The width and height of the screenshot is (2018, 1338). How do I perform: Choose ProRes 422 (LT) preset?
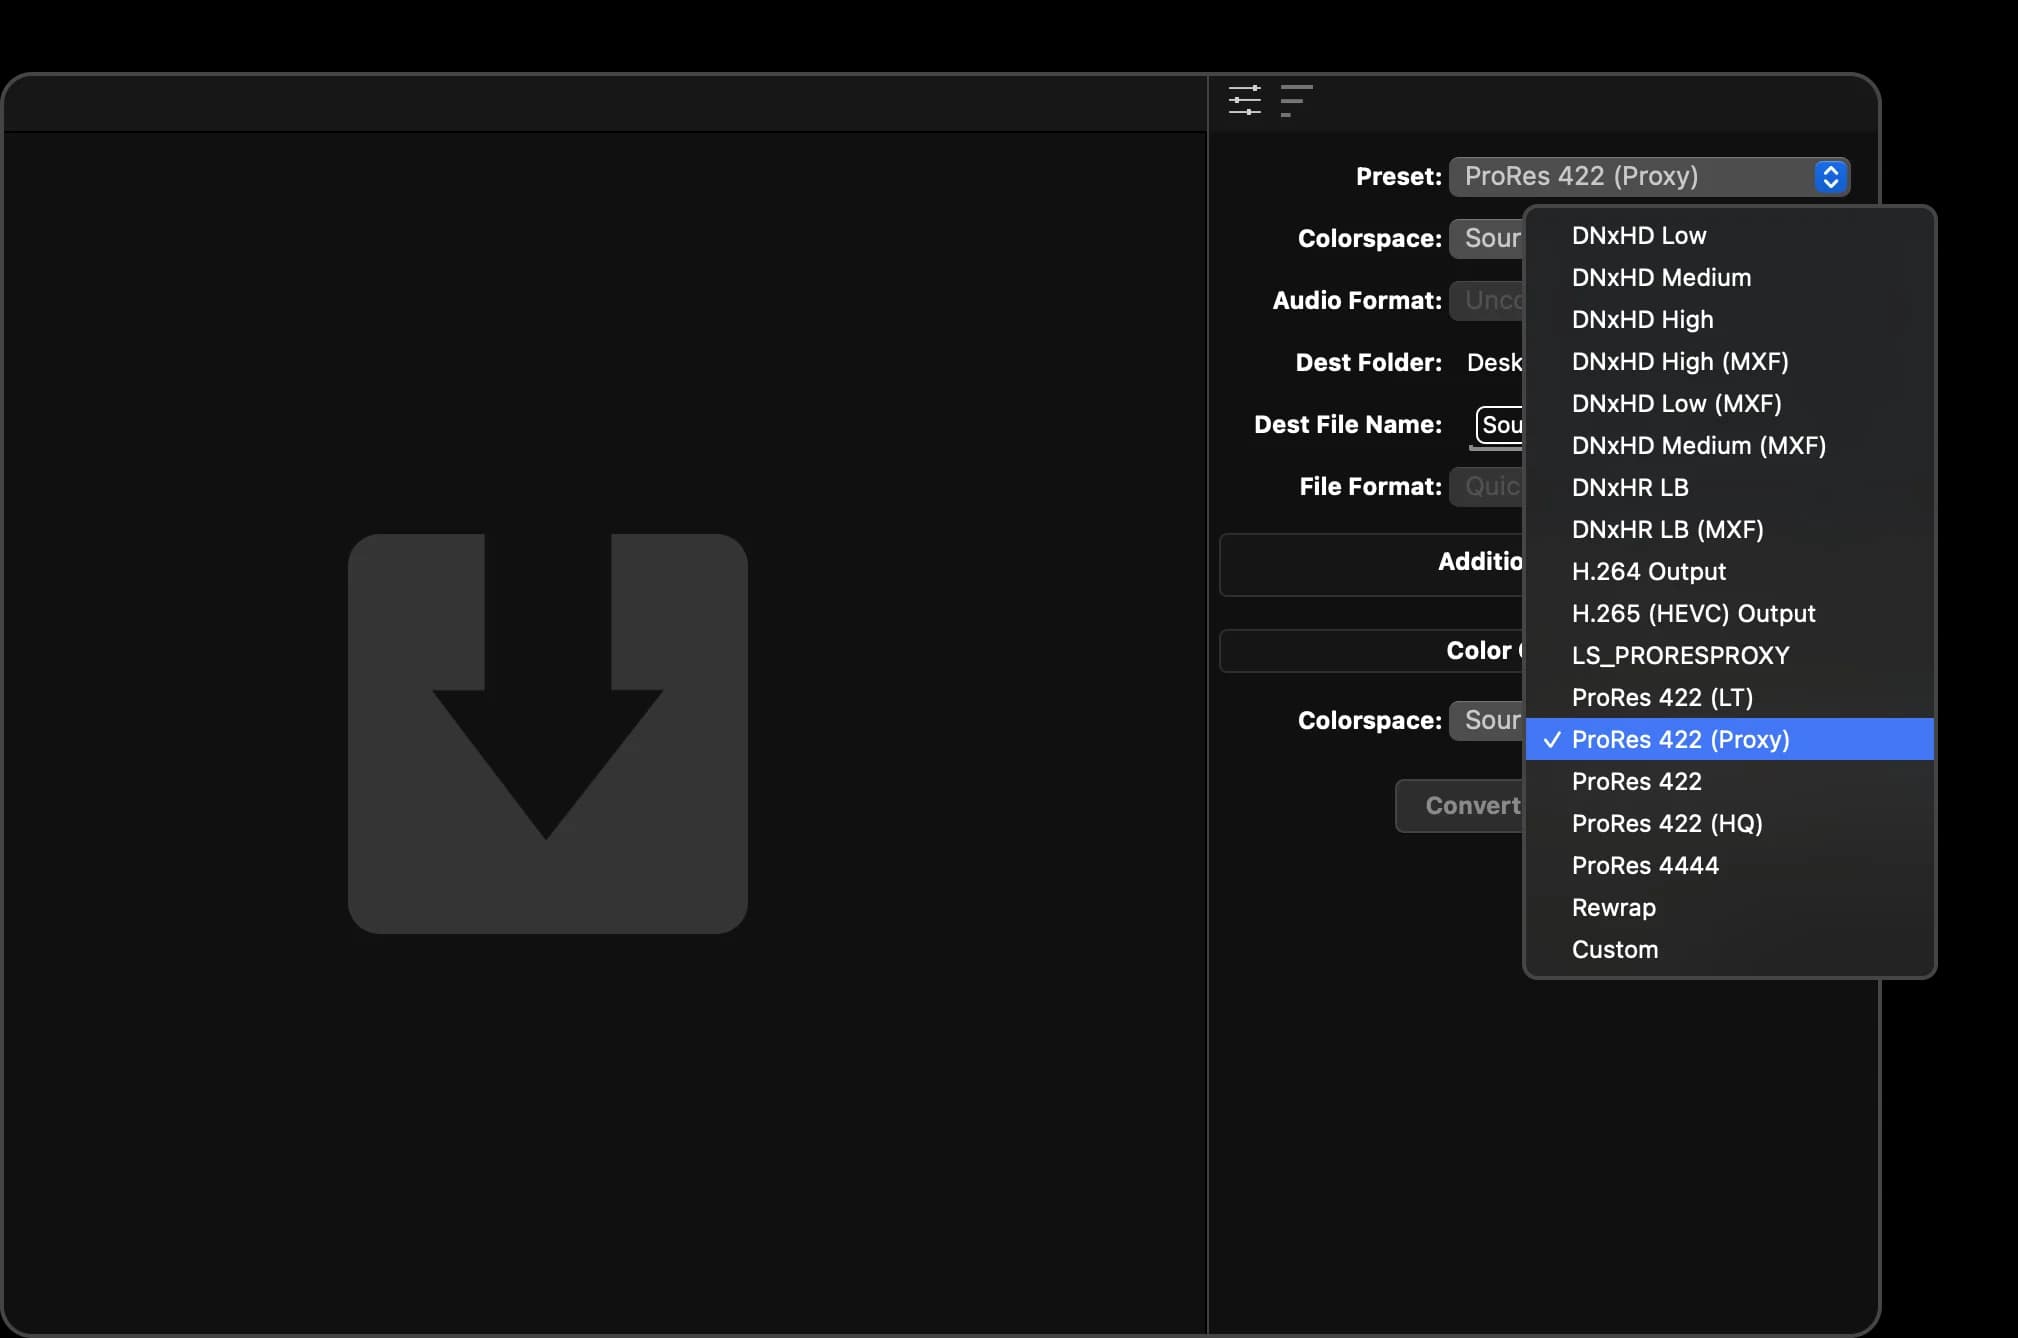click(x=1729, y=697)
